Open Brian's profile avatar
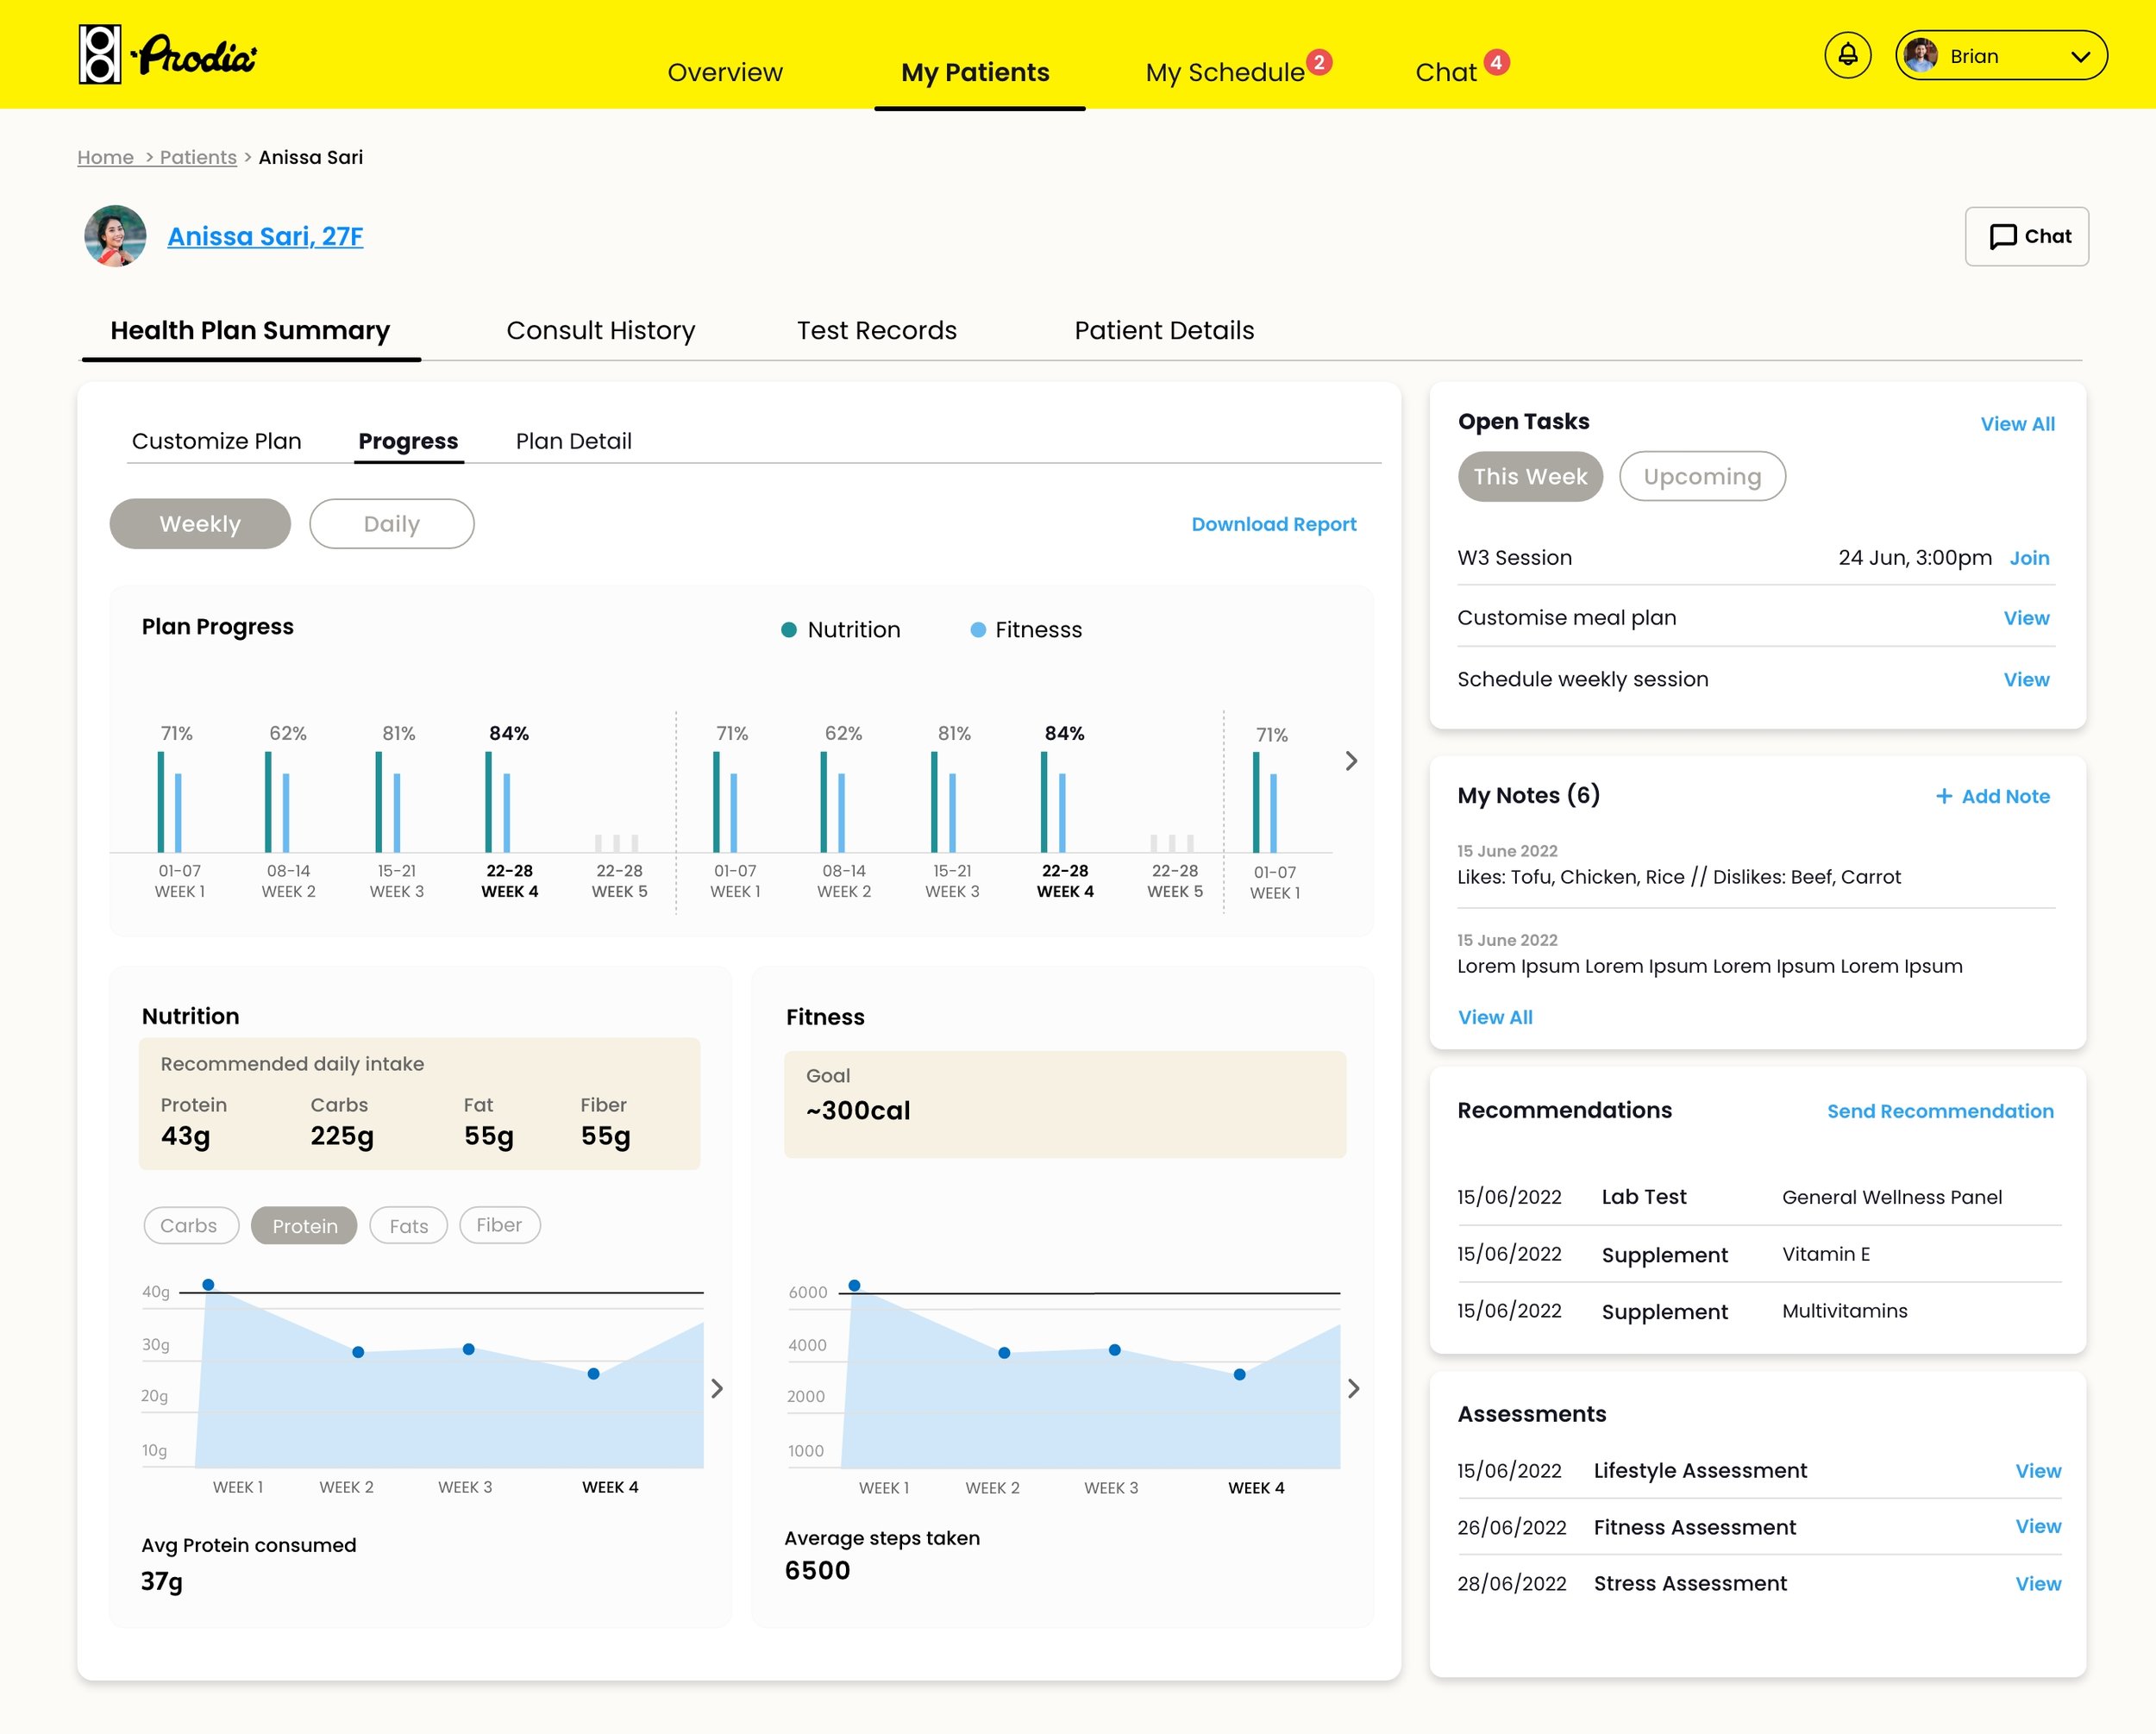Screen dimensions: 2156x1734 pyautogui.click(x=1920, y=55)
